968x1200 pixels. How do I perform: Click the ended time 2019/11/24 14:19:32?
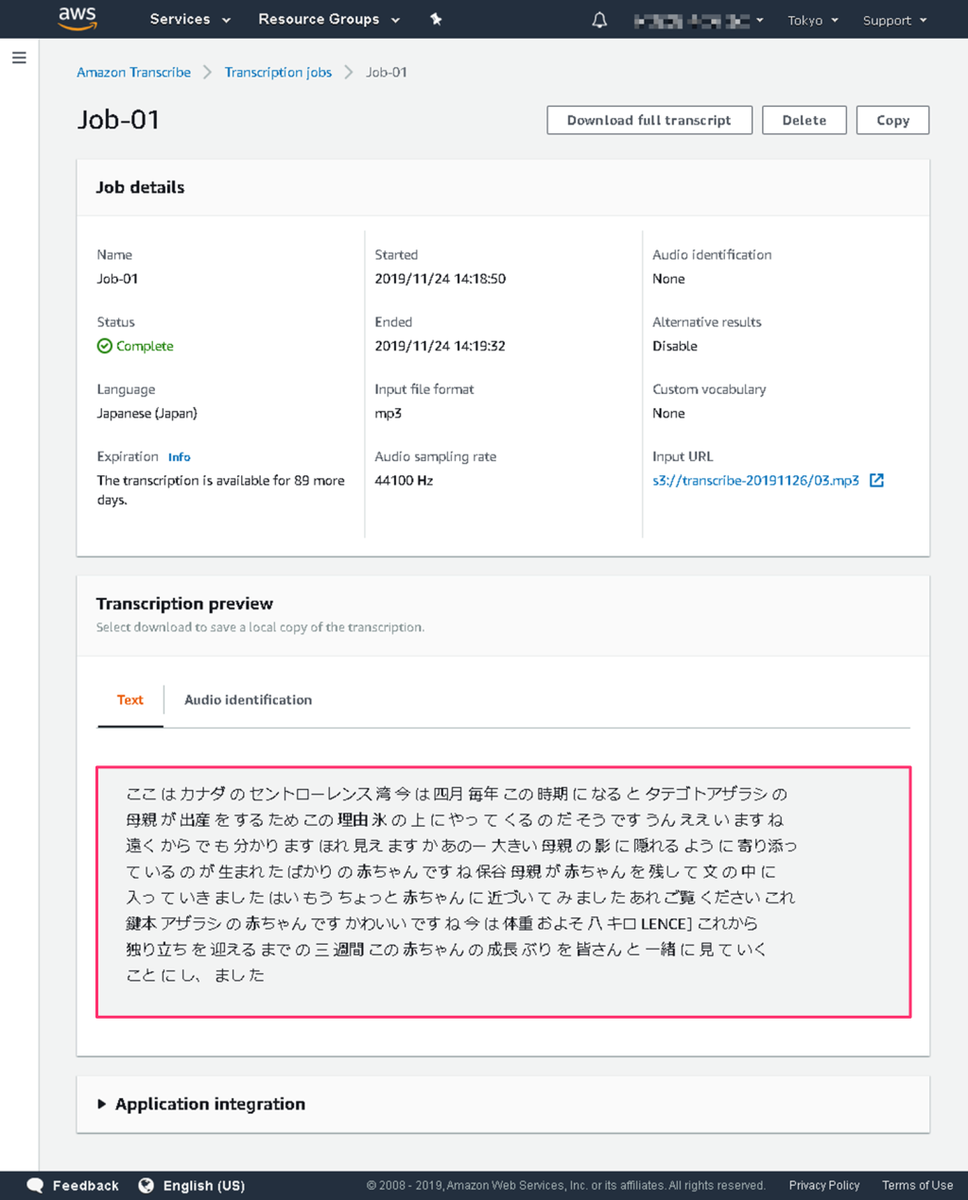[x=440, y=346]
